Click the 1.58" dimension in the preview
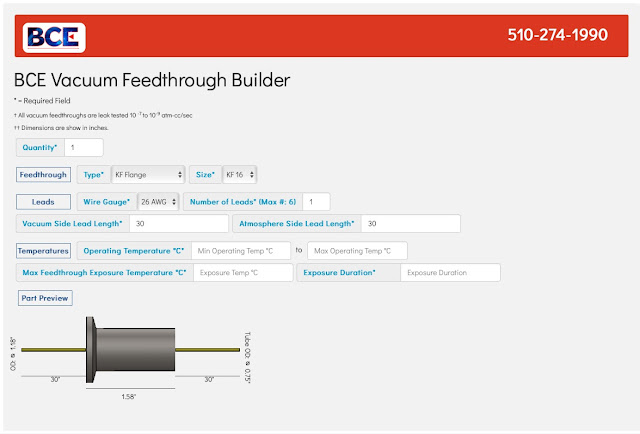Screen dimensions: 640x434 (x=129, y=396)
